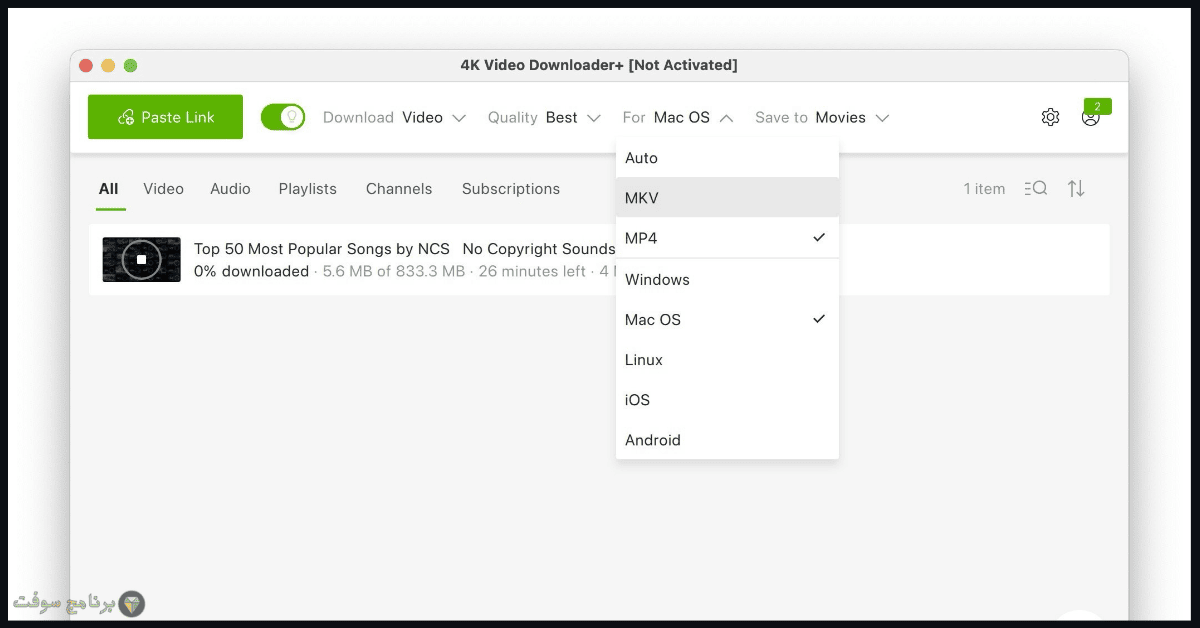Select MP4 checked format option
Viewport: 1200px width, 628px height.
(x=727, y=238)
